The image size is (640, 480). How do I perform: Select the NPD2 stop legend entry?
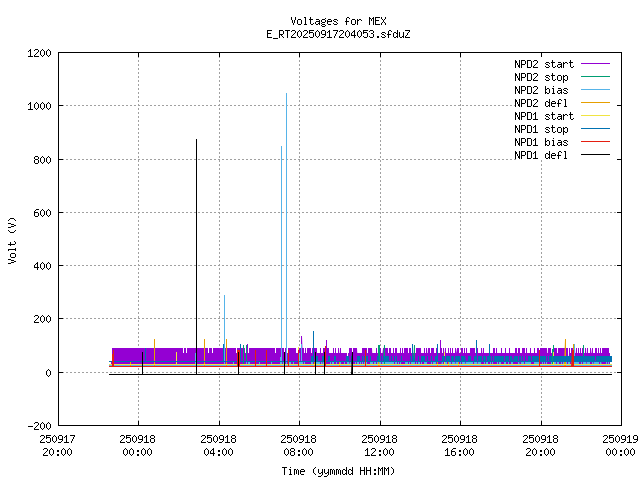pyautogui.click(x=541, y=77)
